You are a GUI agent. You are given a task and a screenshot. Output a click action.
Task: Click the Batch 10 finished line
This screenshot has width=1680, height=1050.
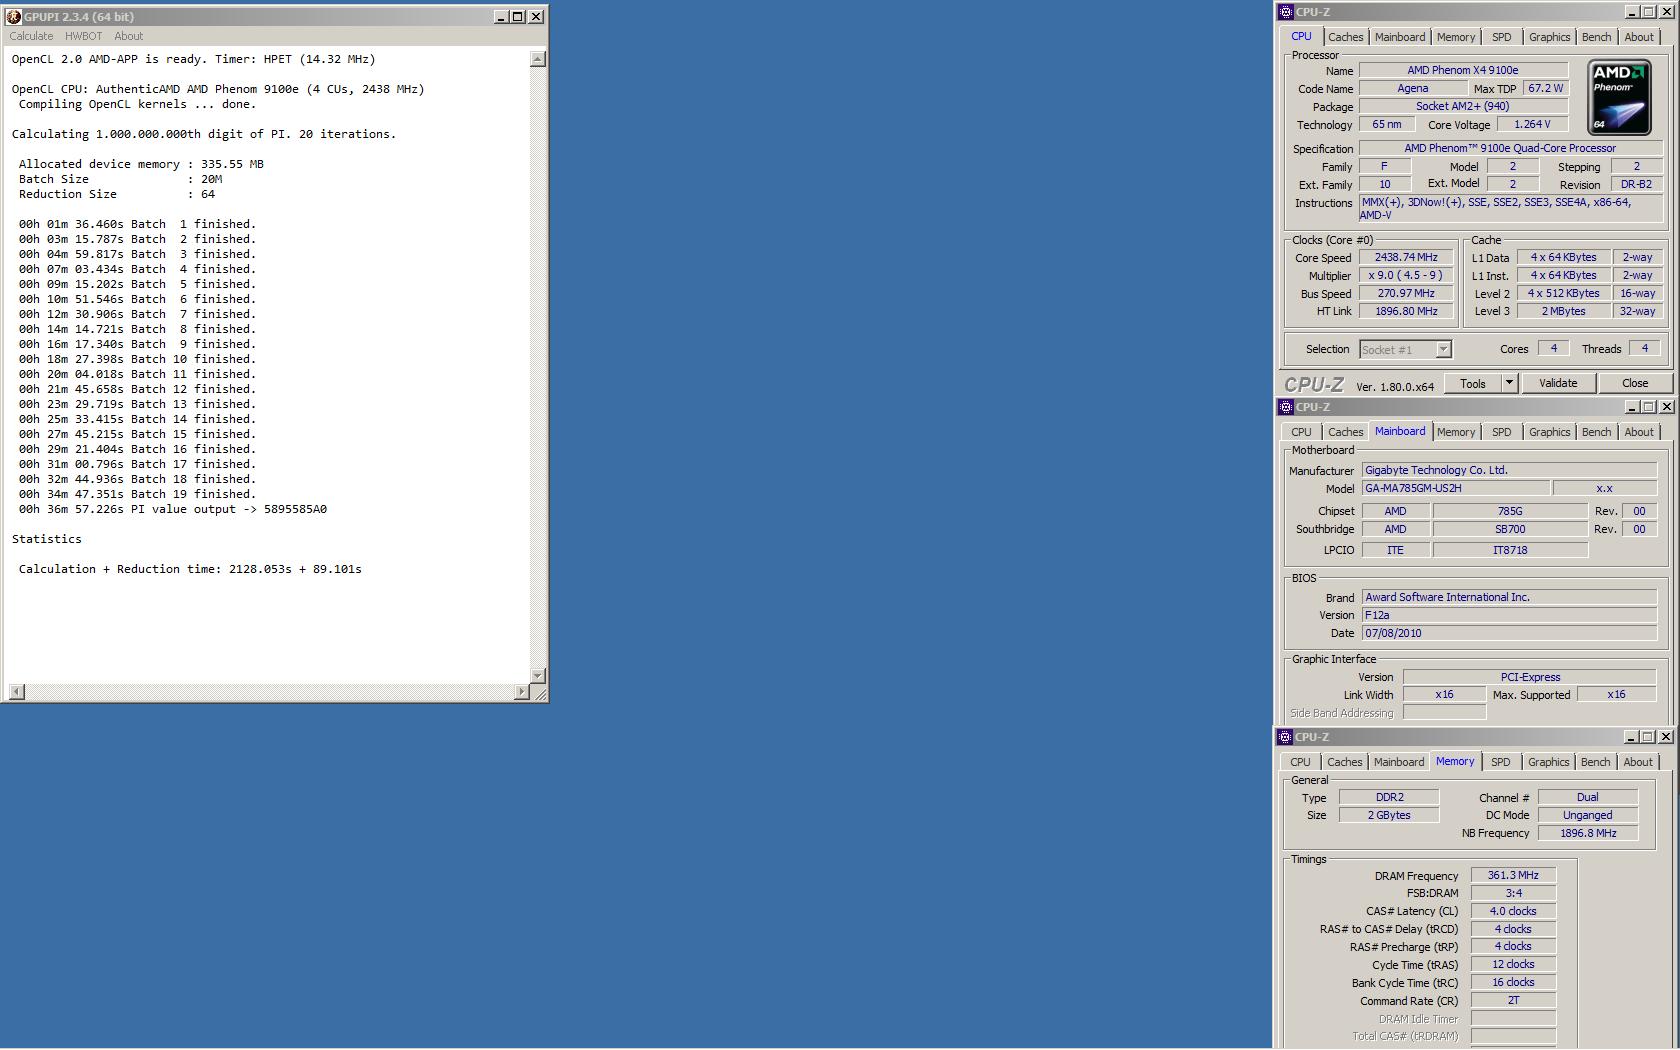[x=137, y=359]
